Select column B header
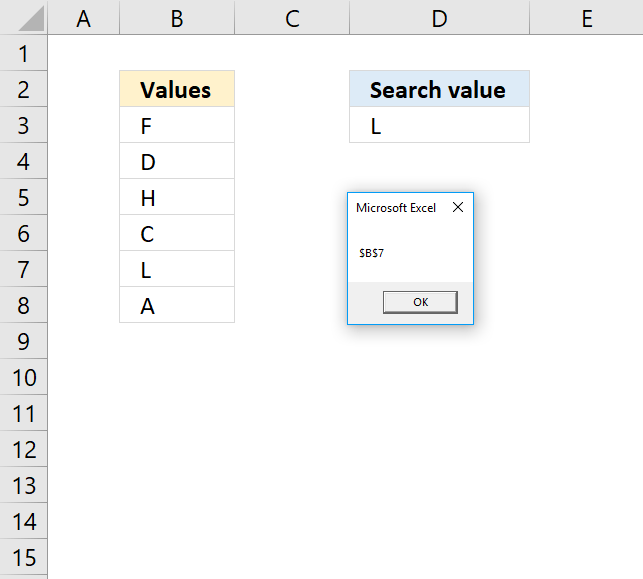The width and height of the screenshot is (643, 579). (x=176, y=18)
